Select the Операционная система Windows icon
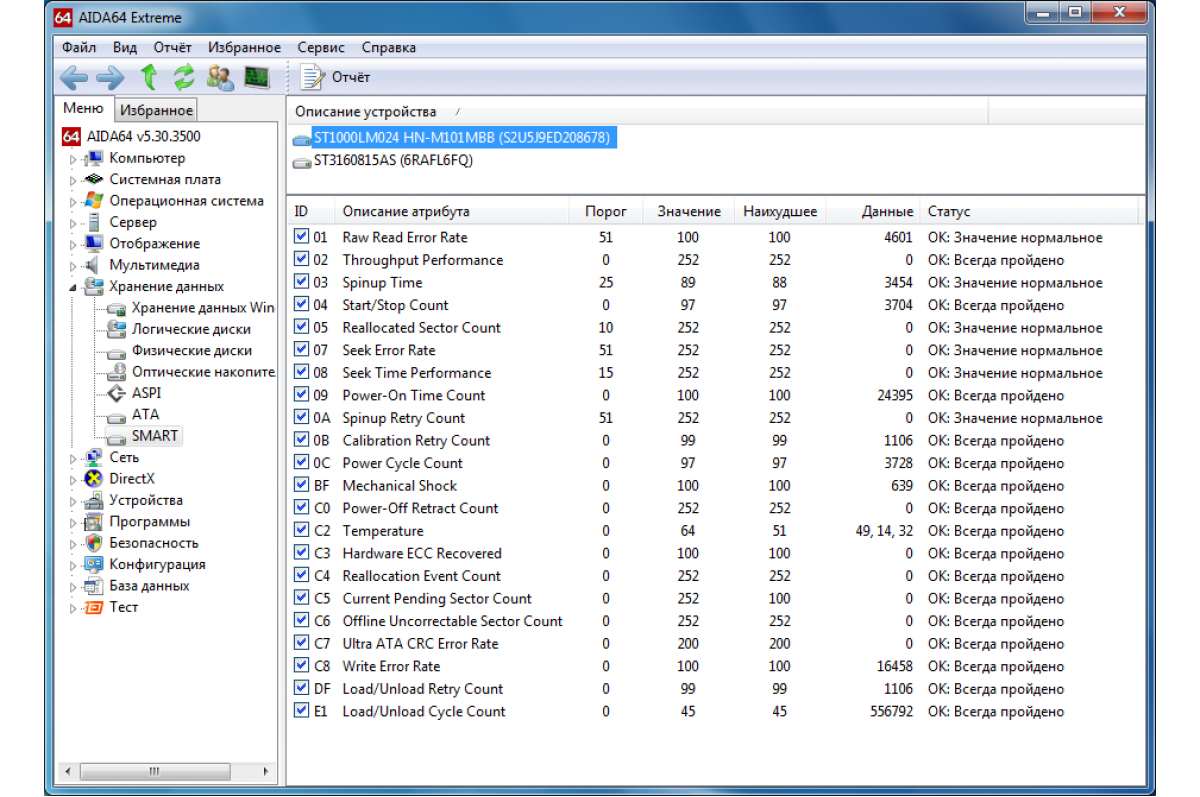Viewport: 1200px width, 797px height. pyautogui.click(x=94, y=201)
